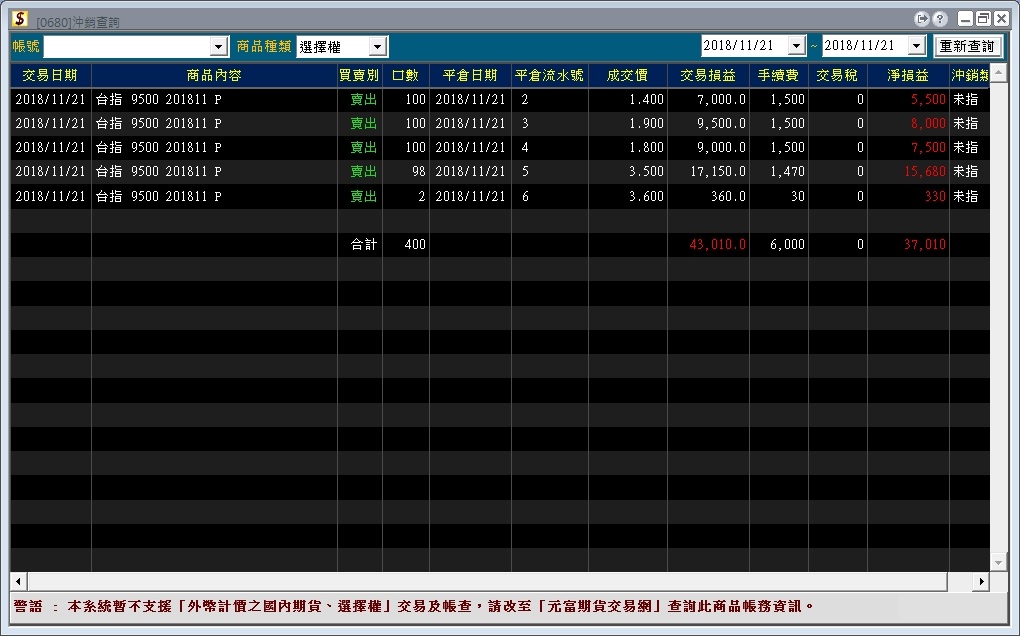Sort by the 交易日期 column header
Image resolution: width=1020 pixels, height=636 pixels.
[50, 75]
